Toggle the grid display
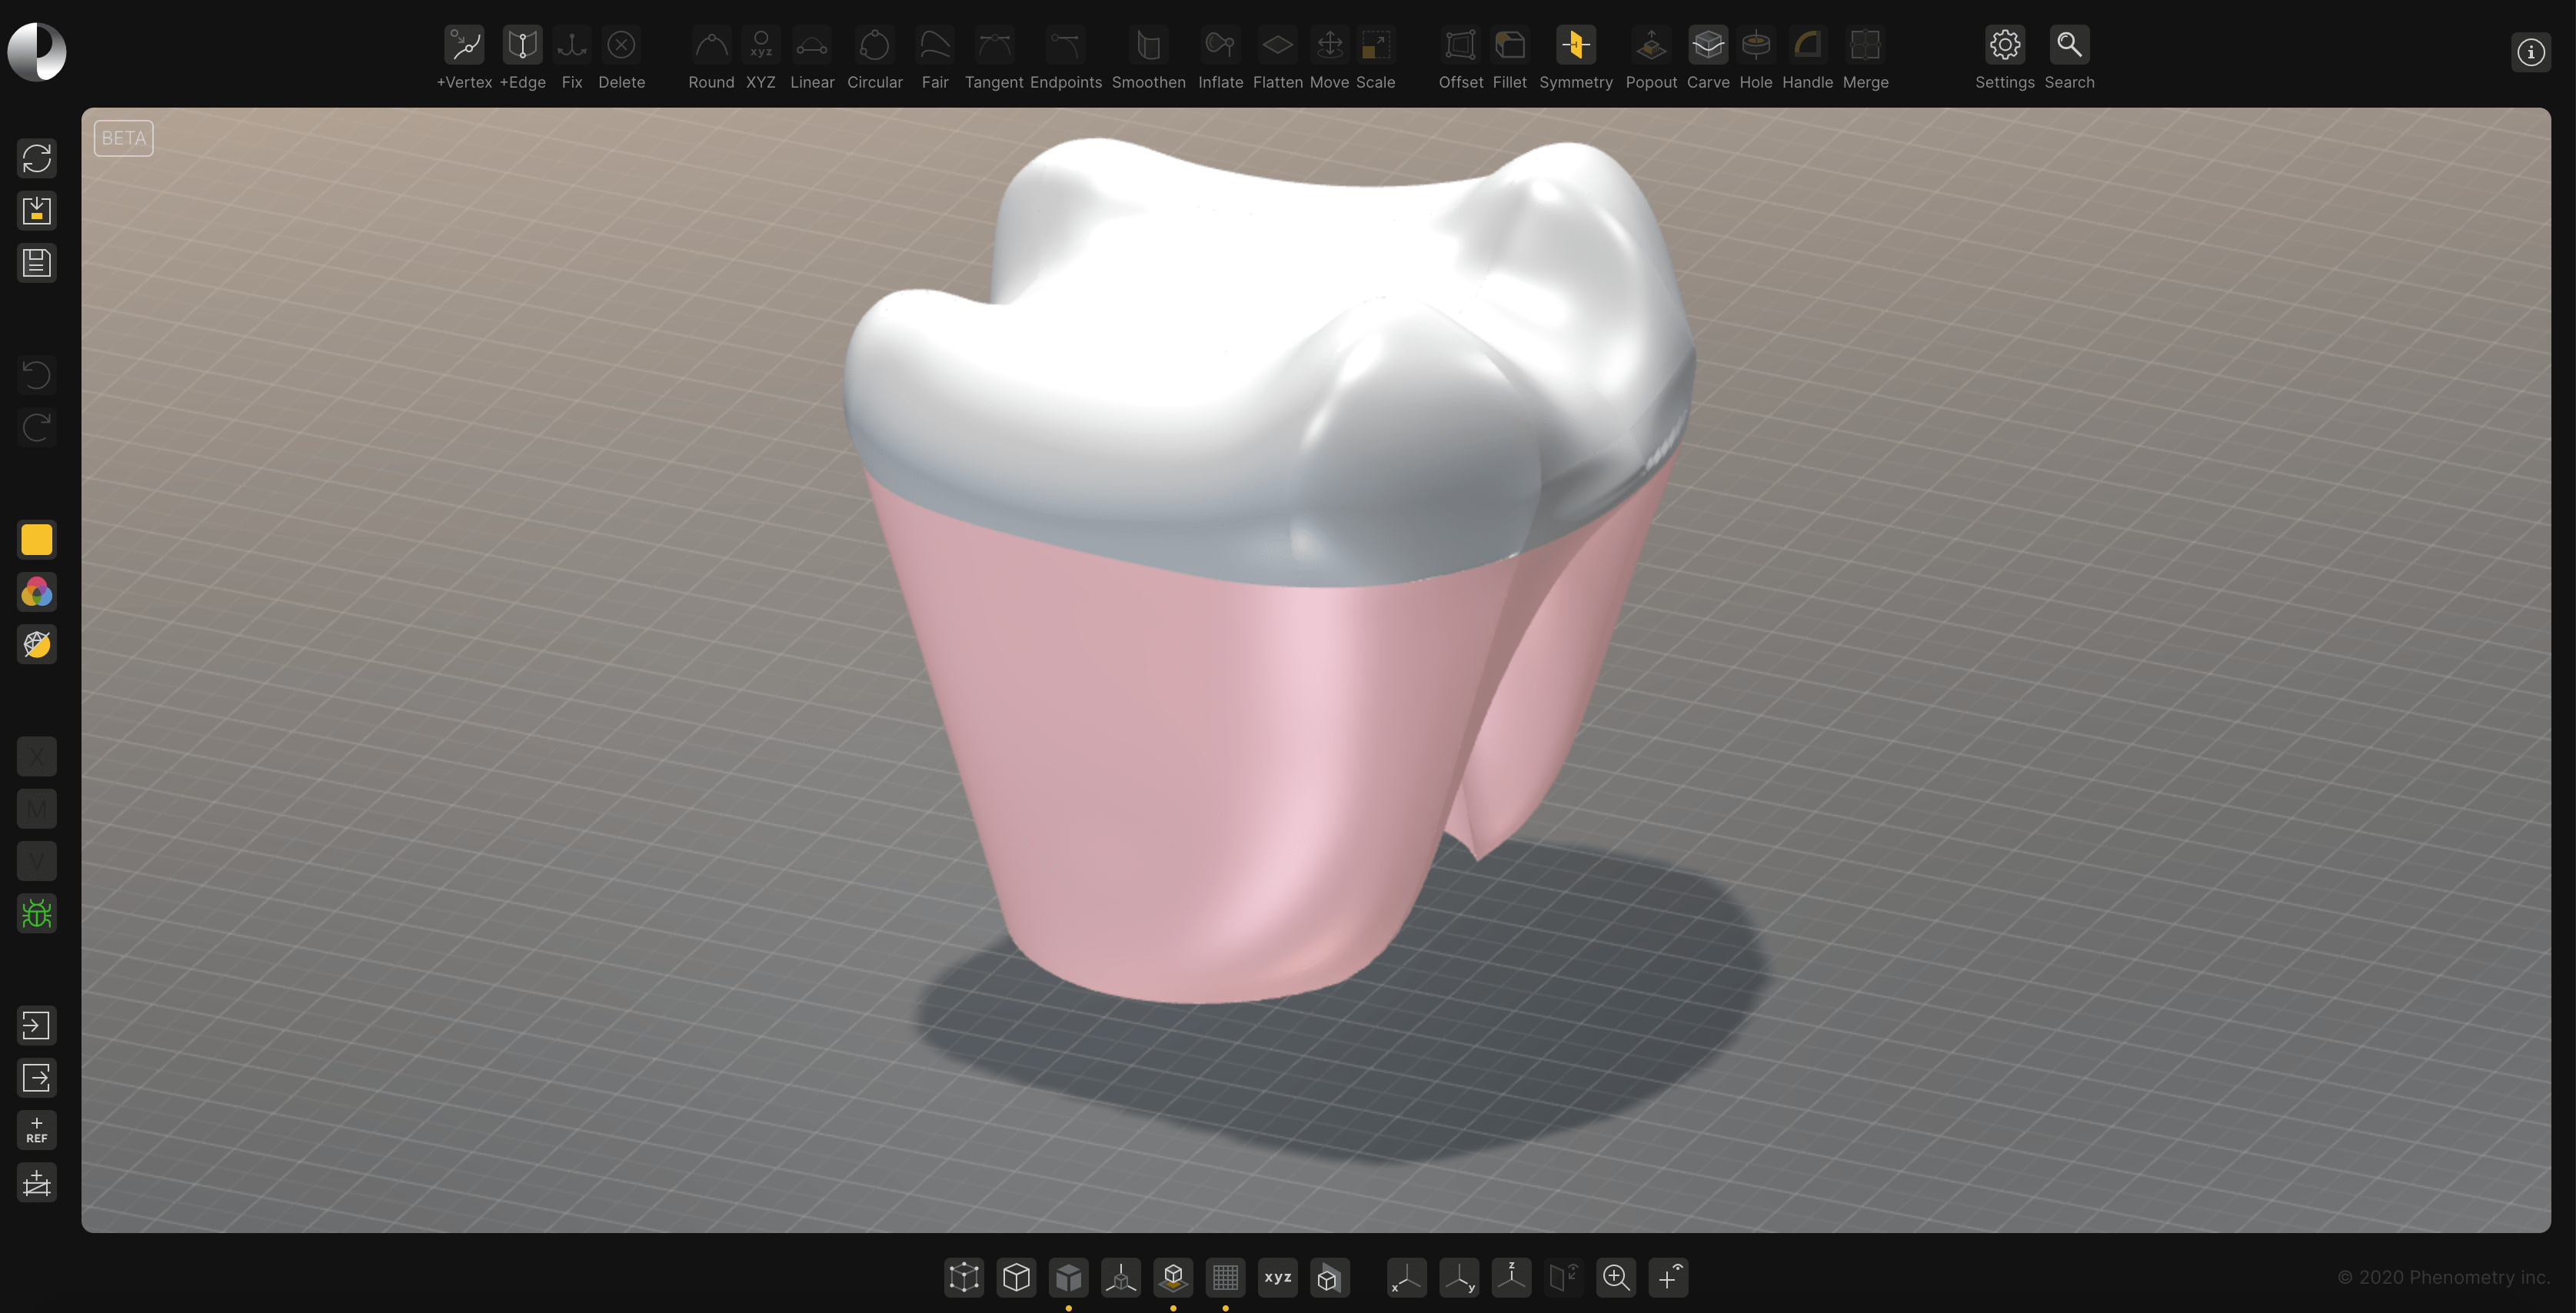 tap(1225, 1277)
